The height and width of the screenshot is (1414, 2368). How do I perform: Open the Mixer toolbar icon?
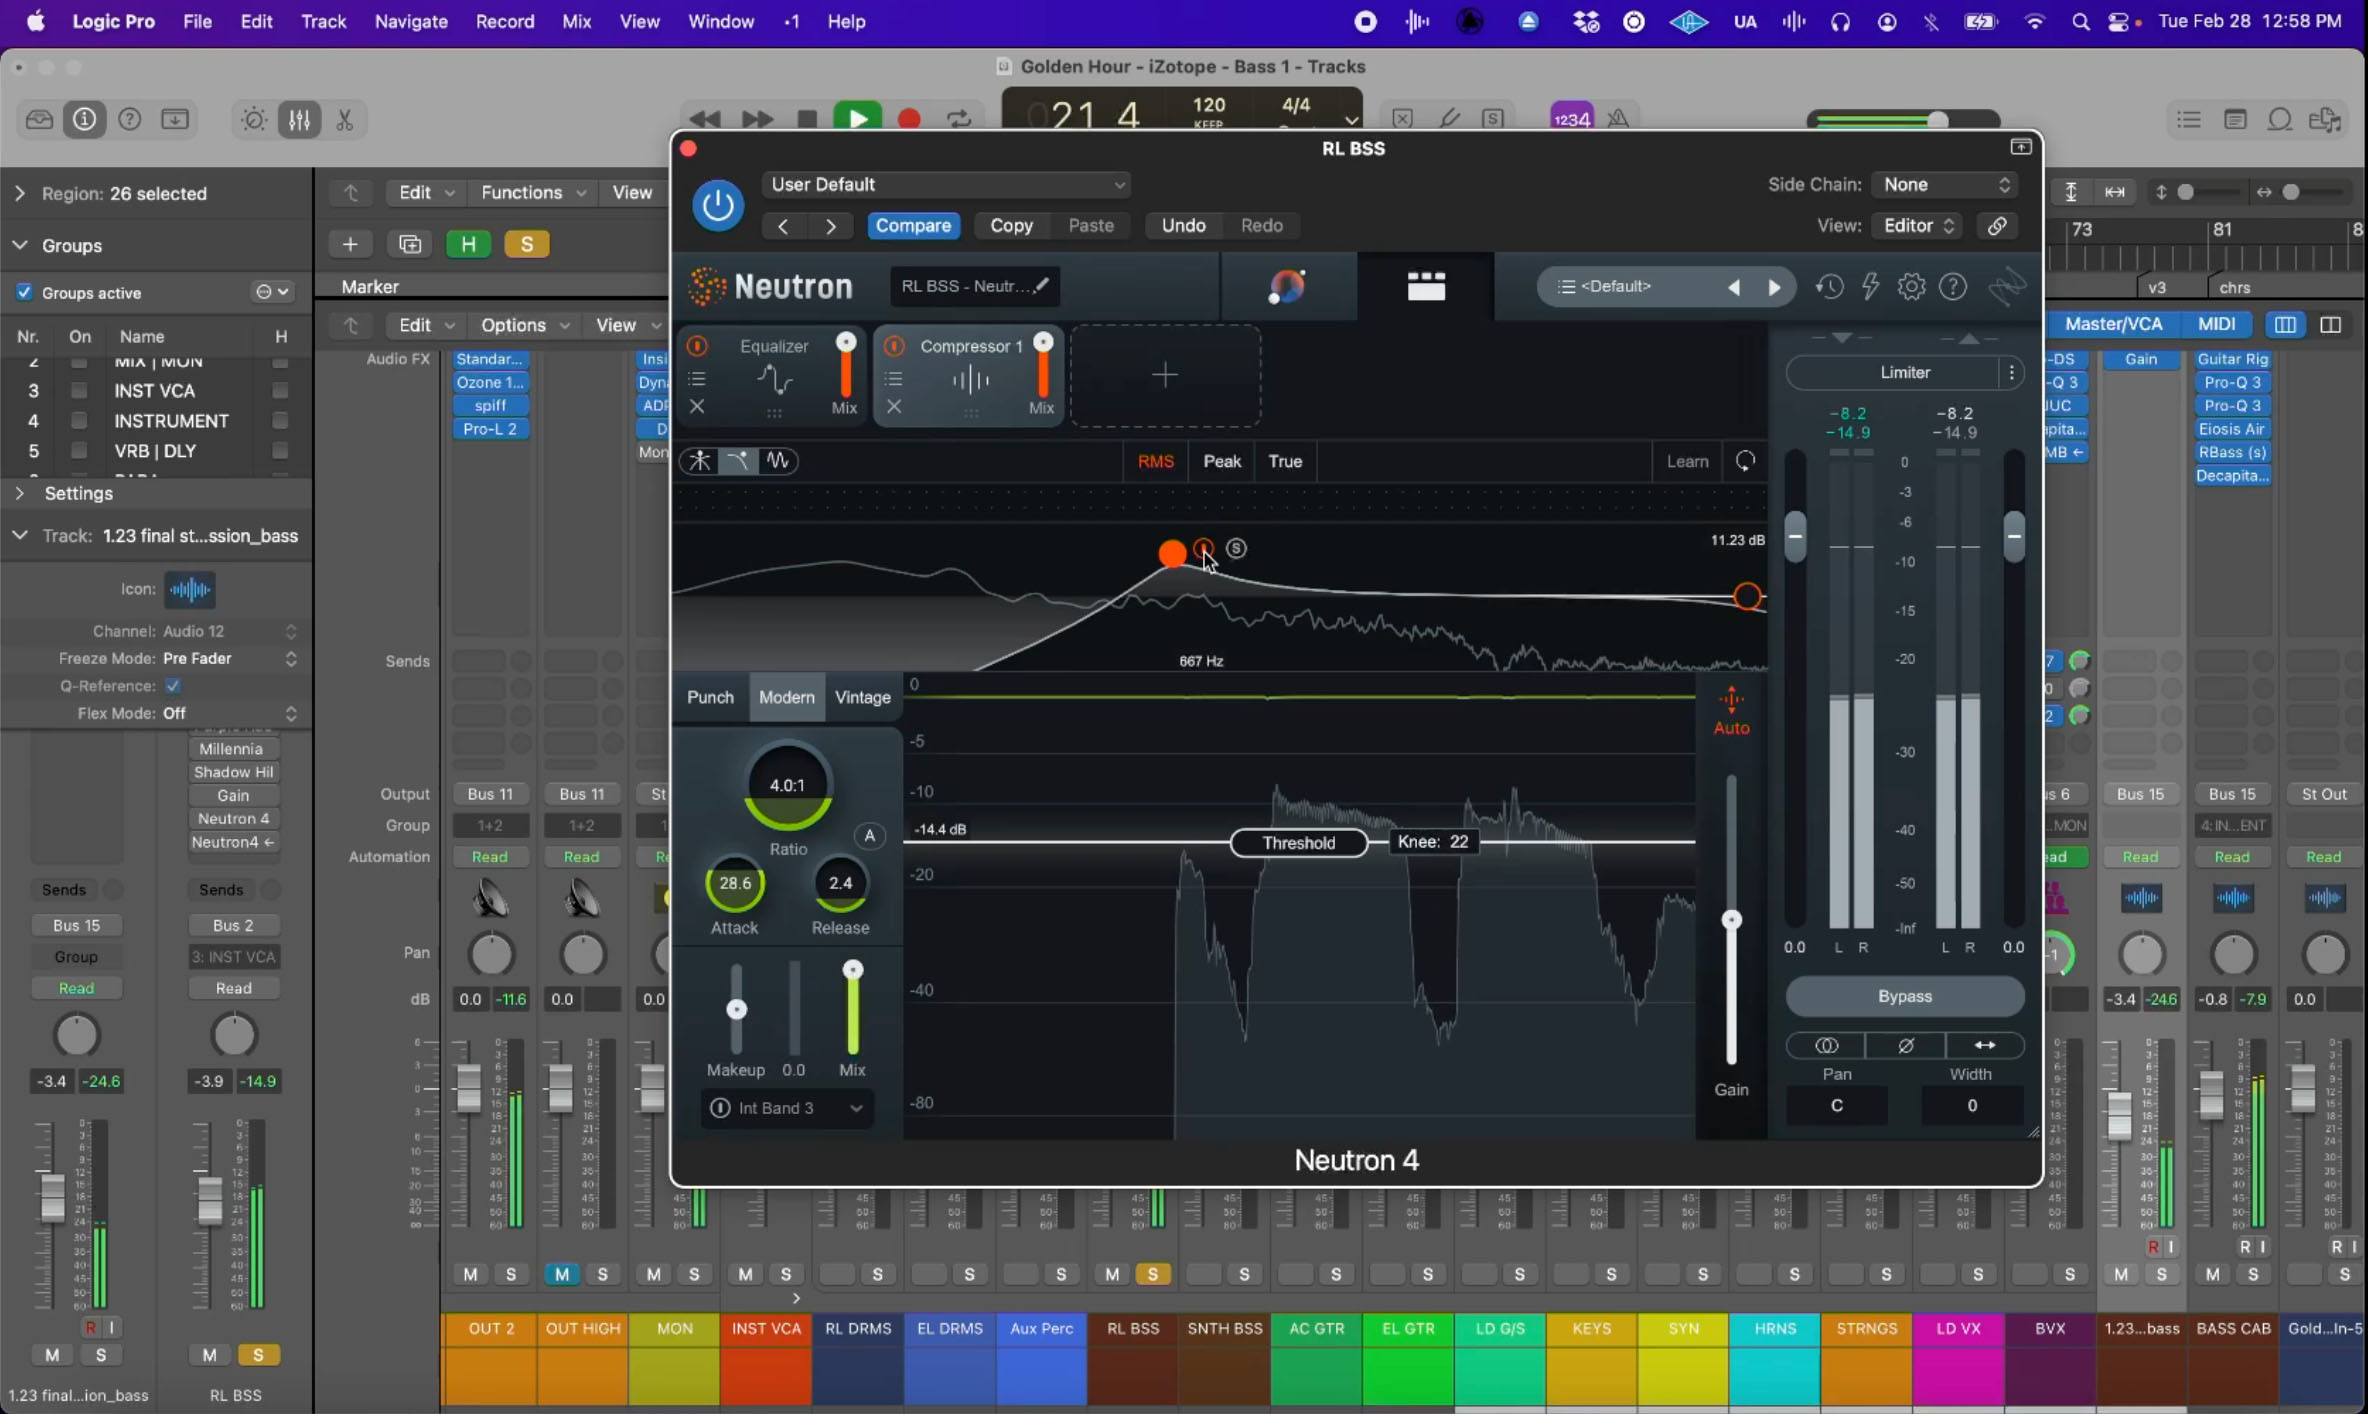coord(298,120)
